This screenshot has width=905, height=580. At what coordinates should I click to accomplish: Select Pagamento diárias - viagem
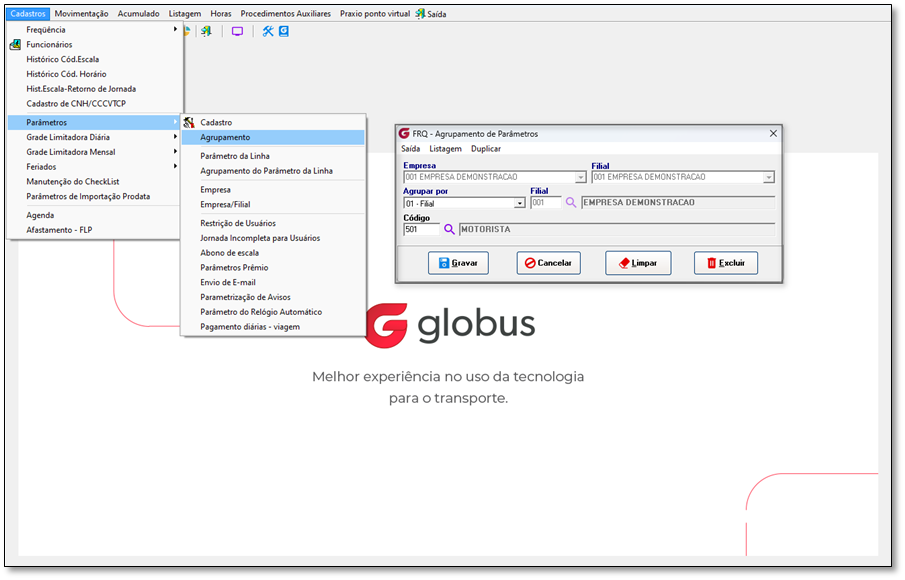(273, 327)
